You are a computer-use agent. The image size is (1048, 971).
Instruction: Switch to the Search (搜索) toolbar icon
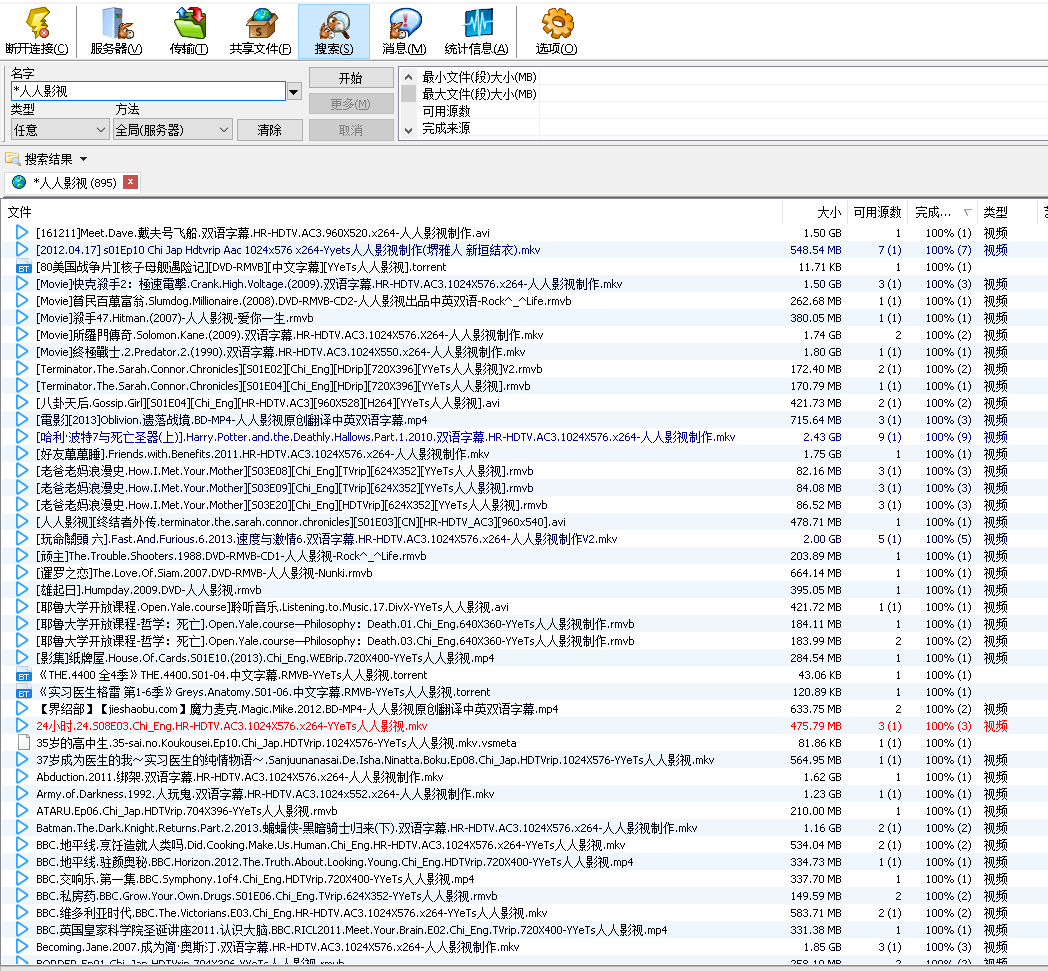(x=333, y=30)
